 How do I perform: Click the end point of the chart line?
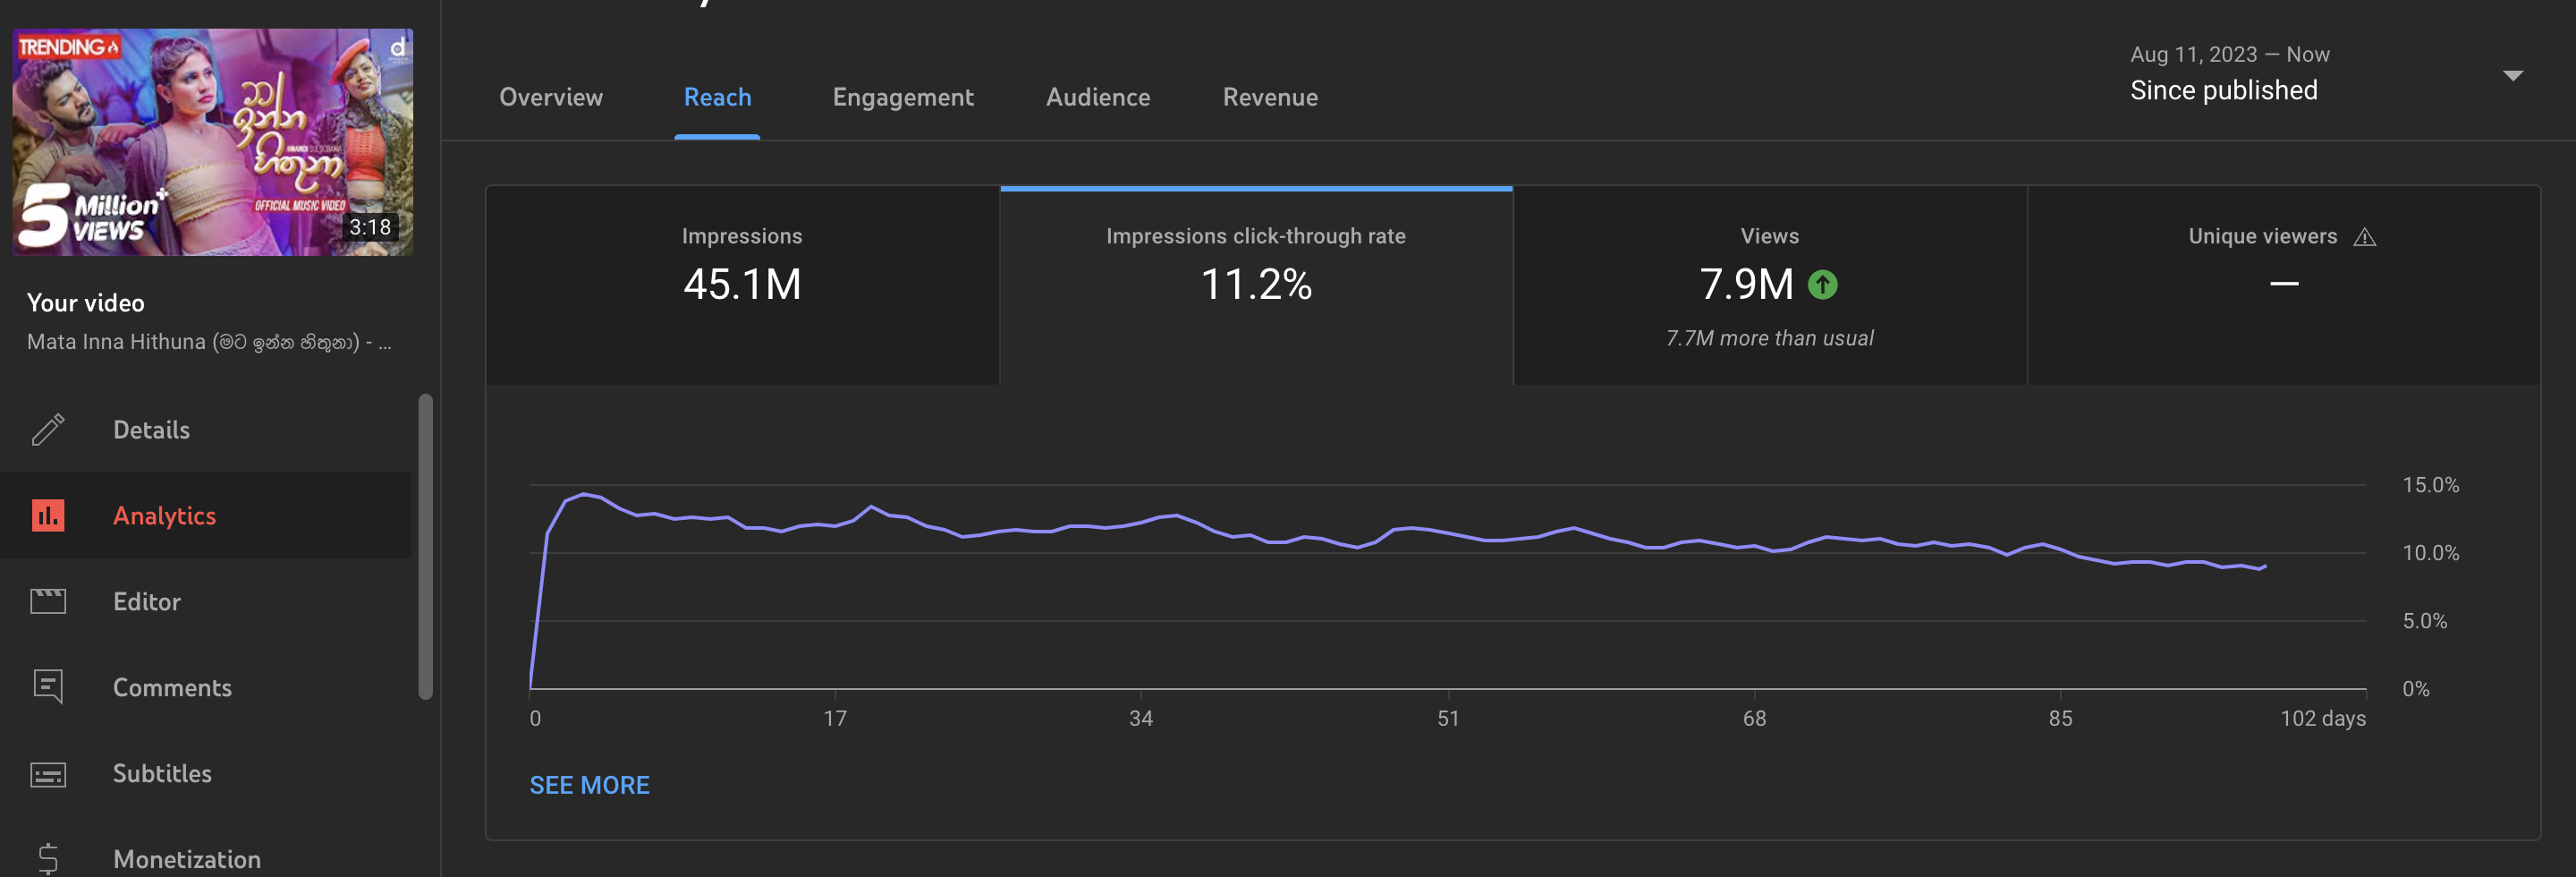click(2264, 566)
